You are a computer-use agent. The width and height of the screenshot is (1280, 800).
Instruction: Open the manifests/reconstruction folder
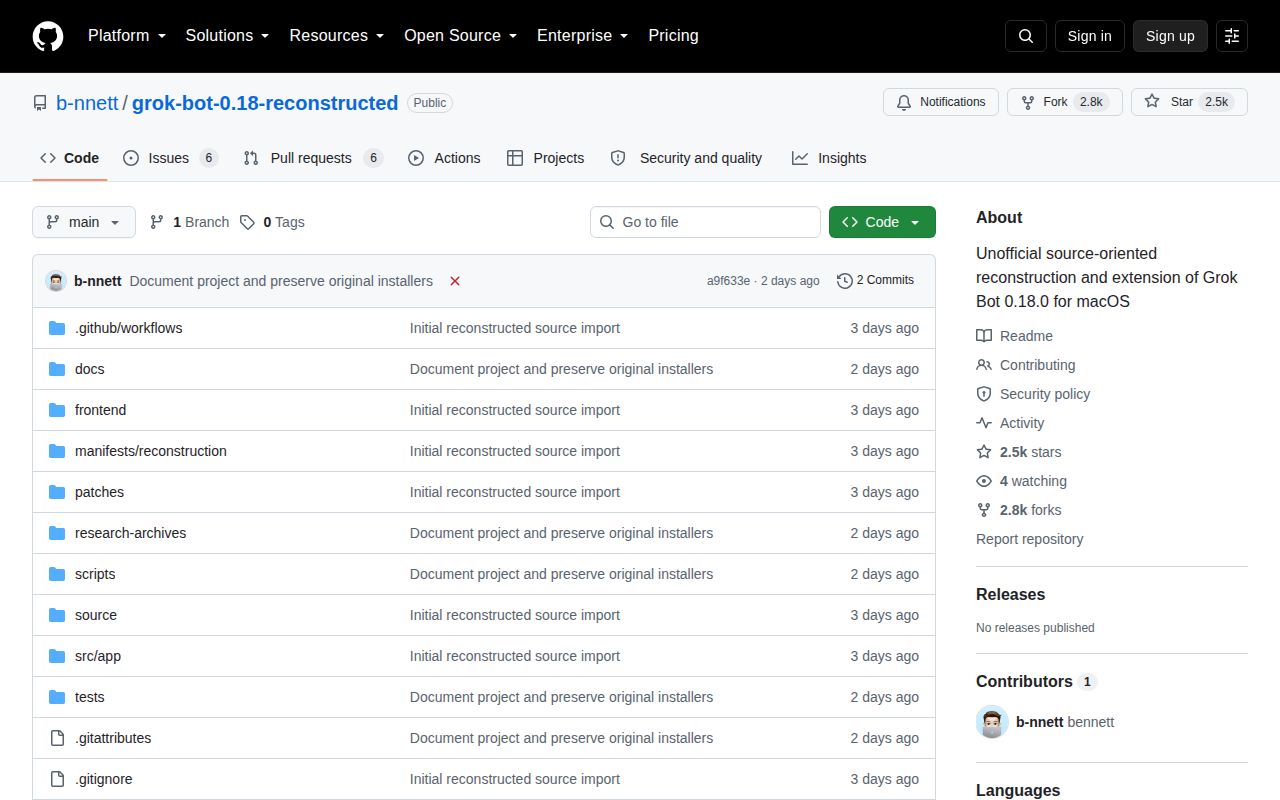coord(151,451)
